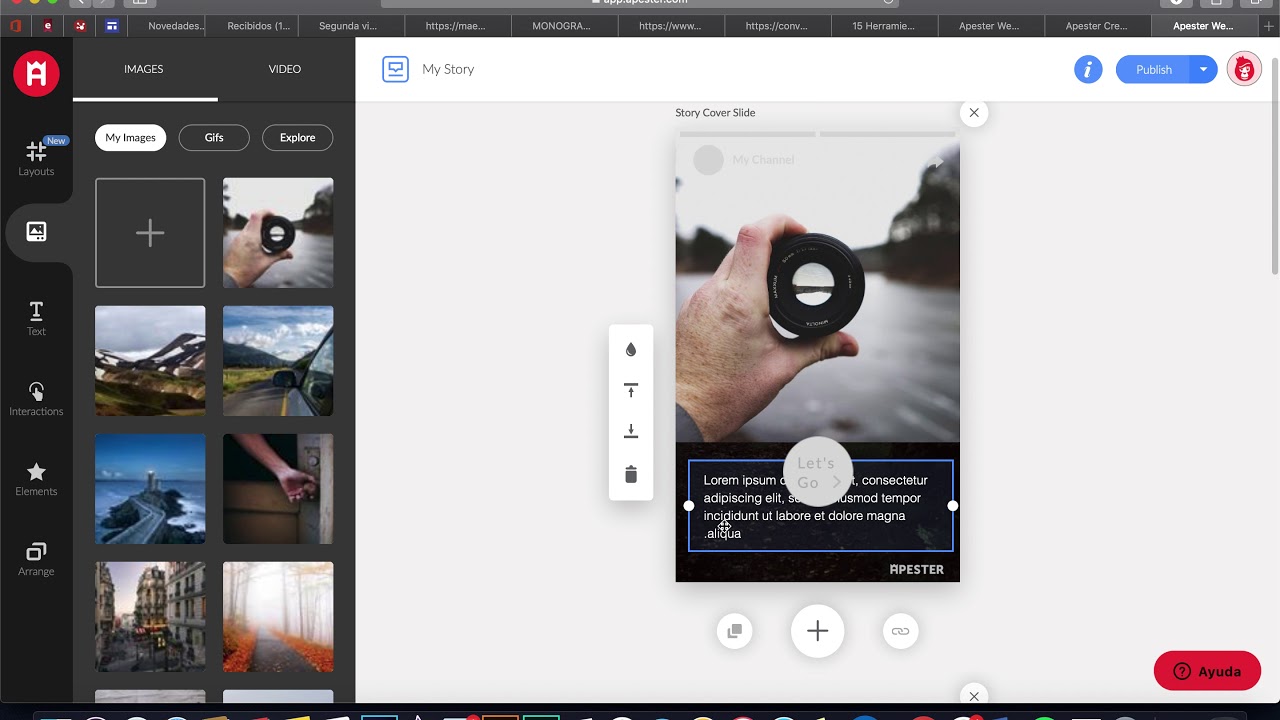Click the Publish button

click(1153, 69)
